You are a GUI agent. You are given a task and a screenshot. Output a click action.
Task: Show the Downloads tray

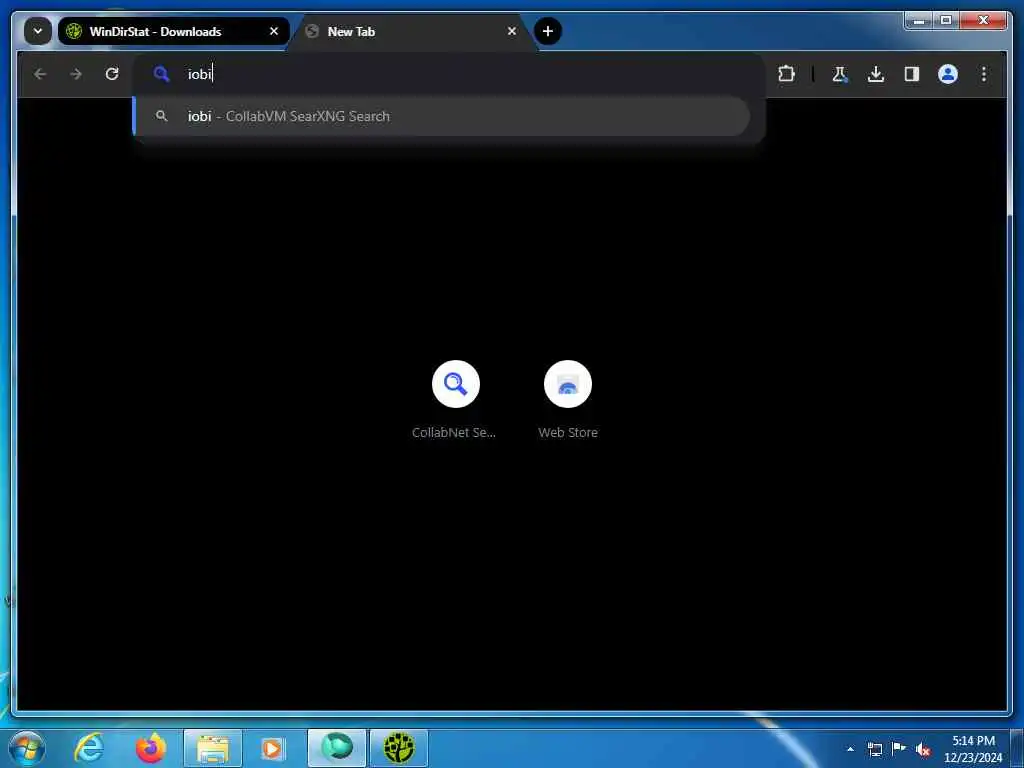click(876, 74)
